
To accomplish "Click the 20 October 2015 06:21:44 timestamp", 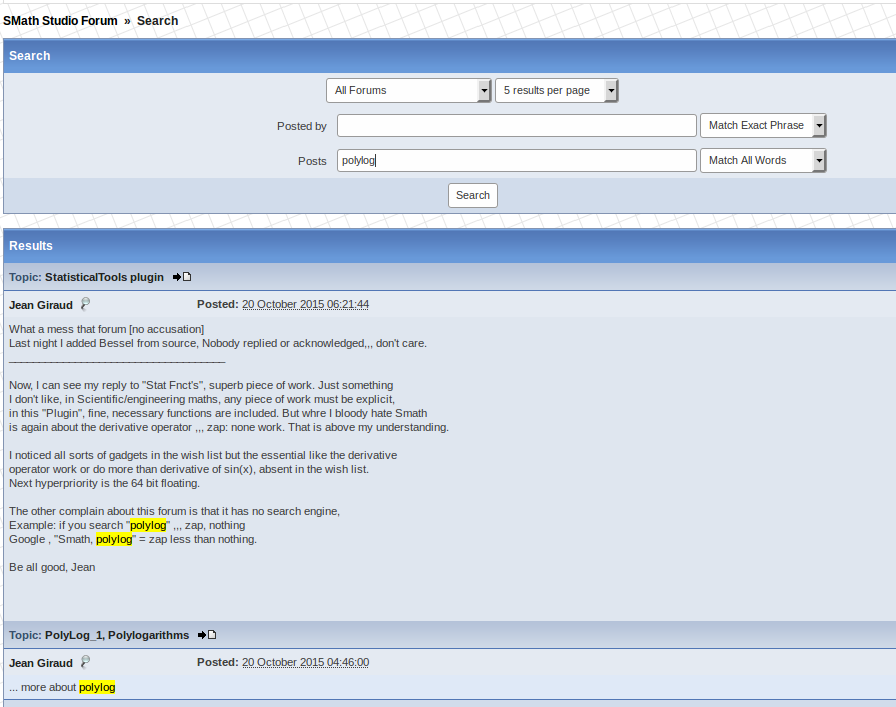I will pos(305,304).
